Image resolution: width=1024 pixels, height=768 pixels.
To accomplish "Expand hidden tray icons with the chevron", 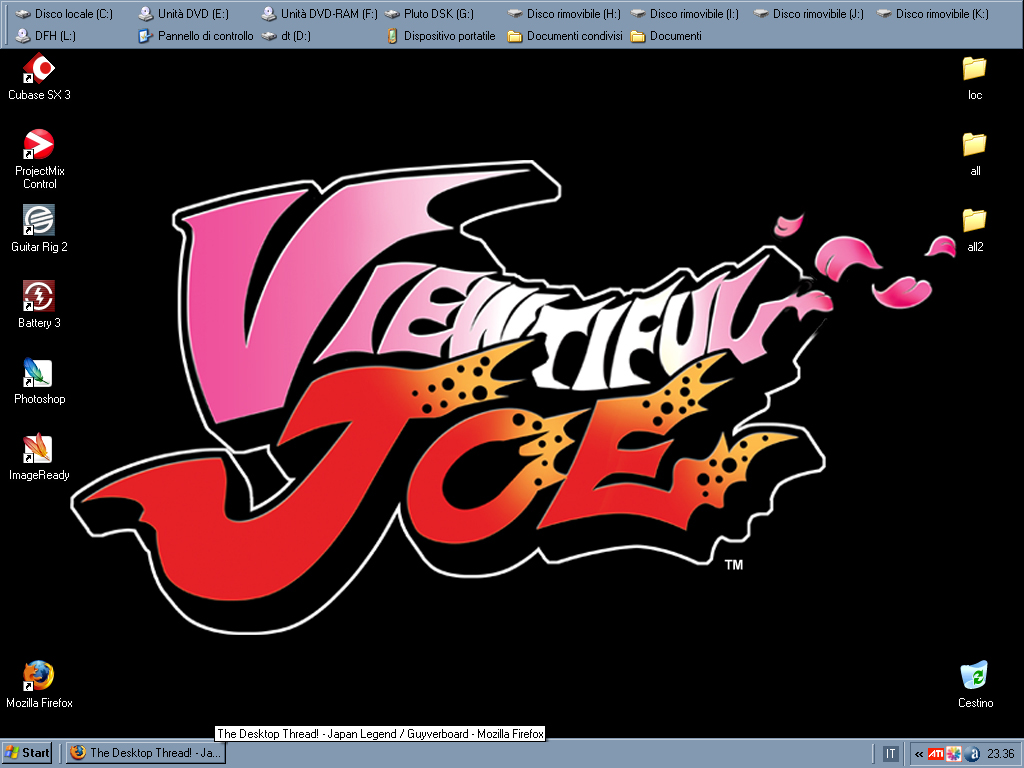I will point(919,754).
